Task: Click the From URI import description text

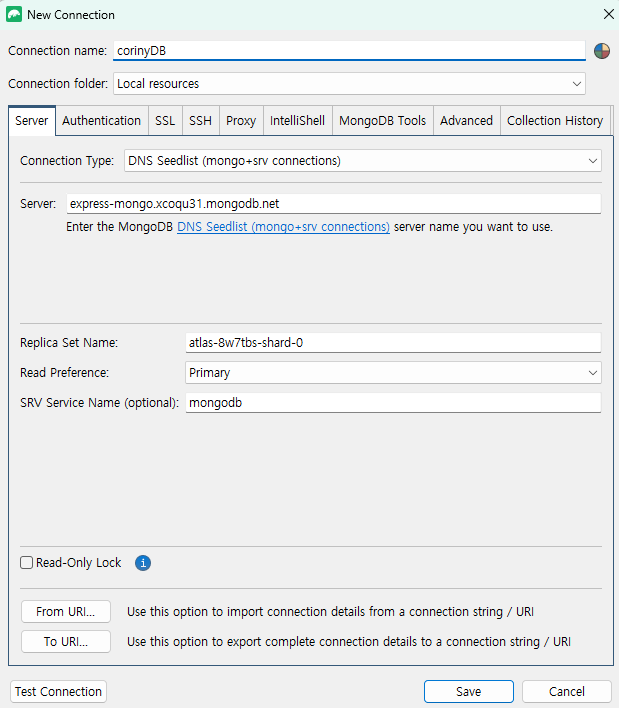Action: point(330,612)
